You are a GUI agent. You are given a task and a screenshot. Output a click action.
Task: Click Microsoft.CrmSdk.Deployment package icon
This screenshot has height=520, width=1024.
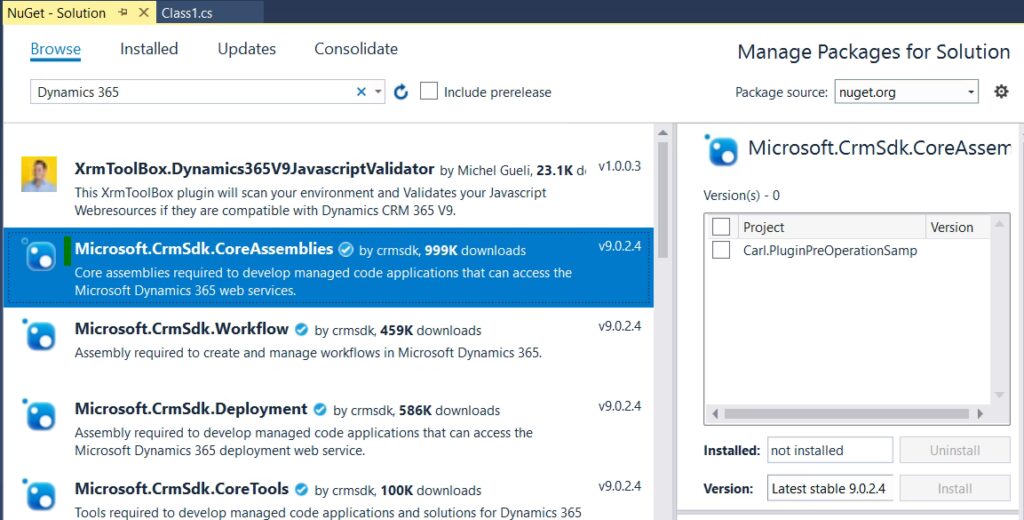click(x=39, y=414)
